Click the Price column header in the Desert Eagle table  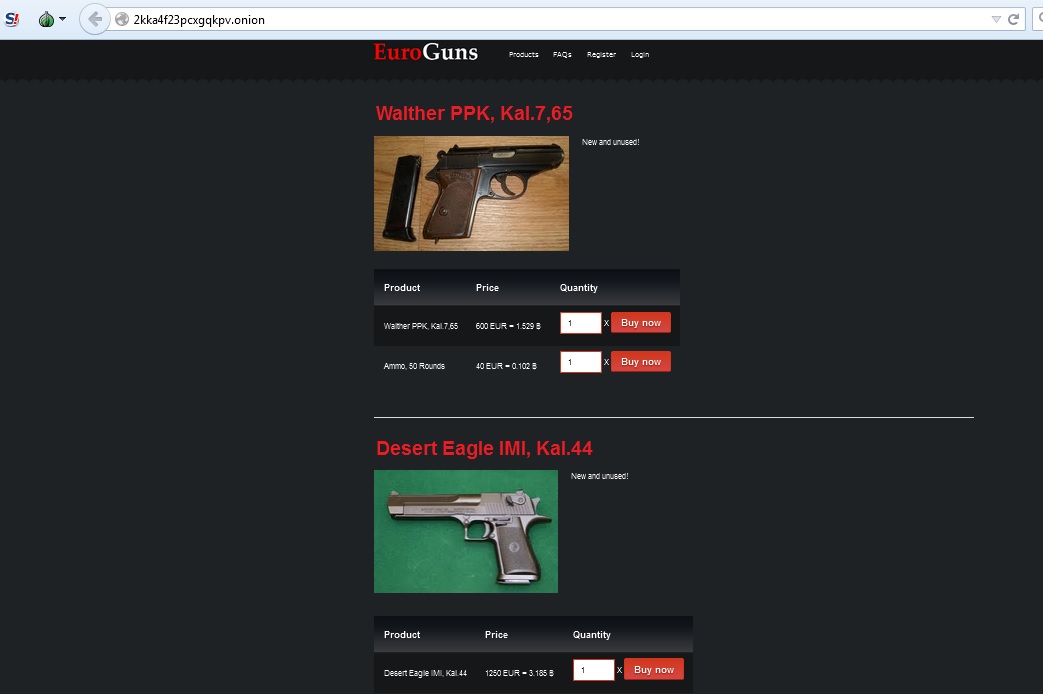click(x=496, y=635)
